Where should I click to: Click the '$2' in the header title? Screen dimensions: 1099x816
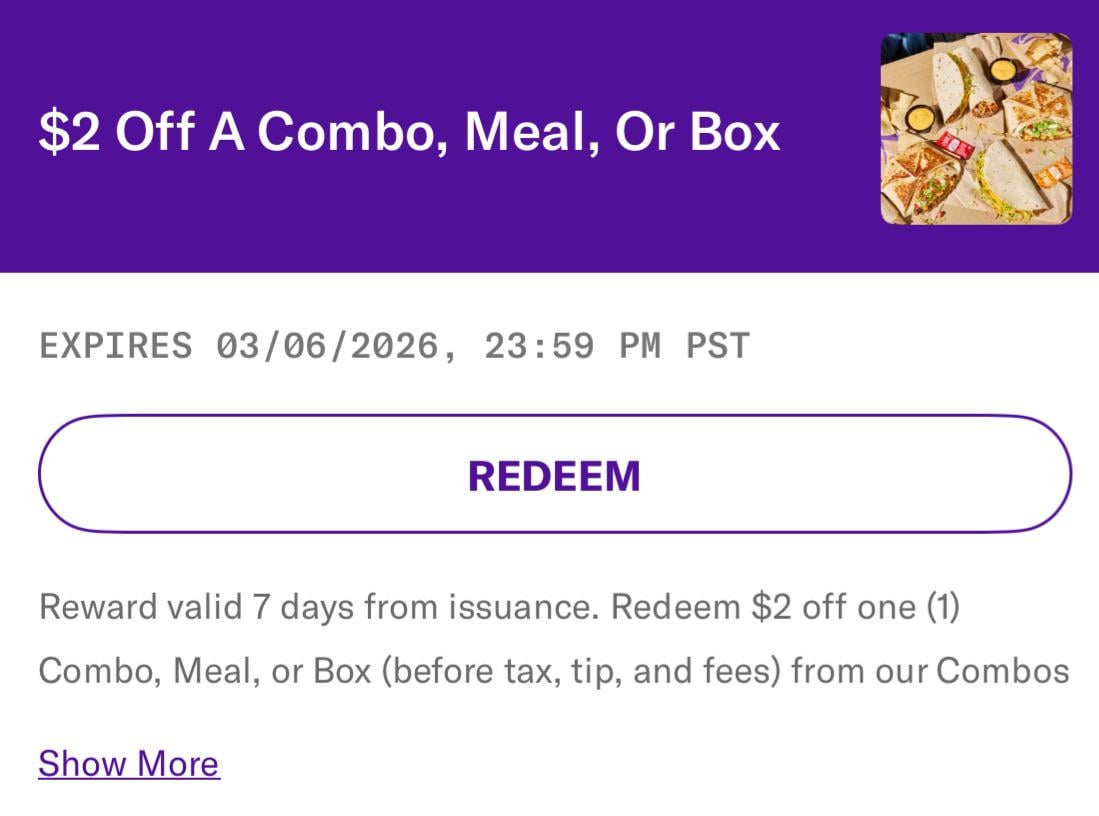[x=69, y=133]
